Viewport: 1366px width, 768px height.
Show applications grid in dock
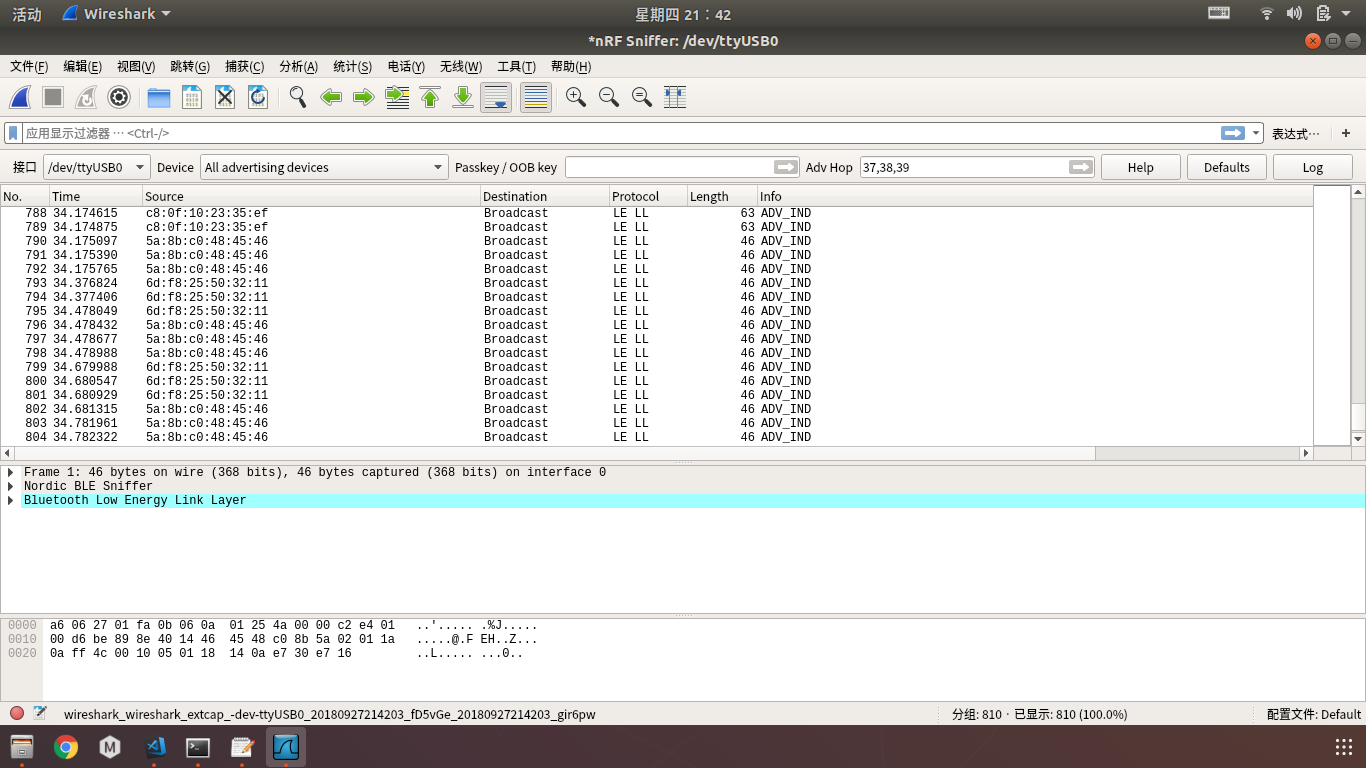click(1344, 747)
